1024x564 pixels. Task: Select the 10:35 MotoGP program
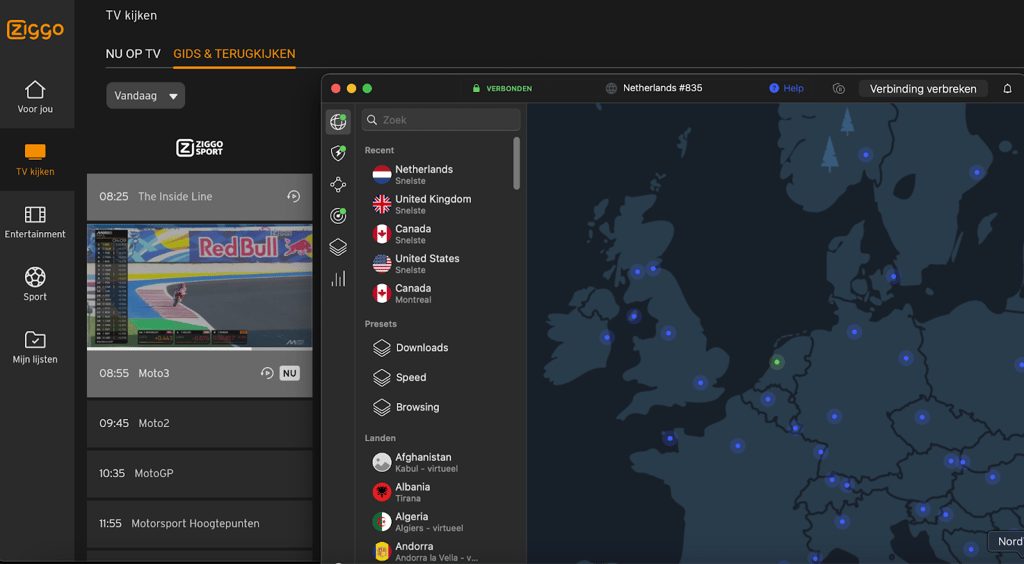point(200,473)
